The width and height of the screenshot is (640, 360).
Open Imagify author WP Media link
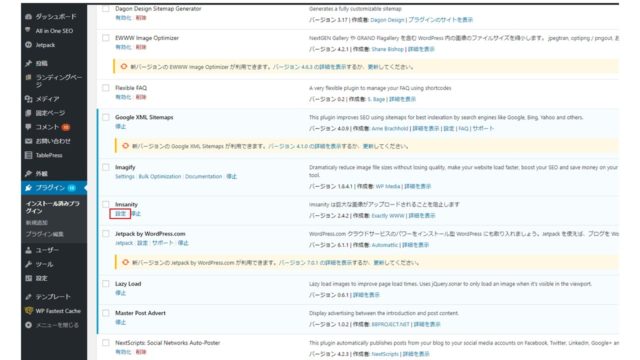[x=388, y=187]
